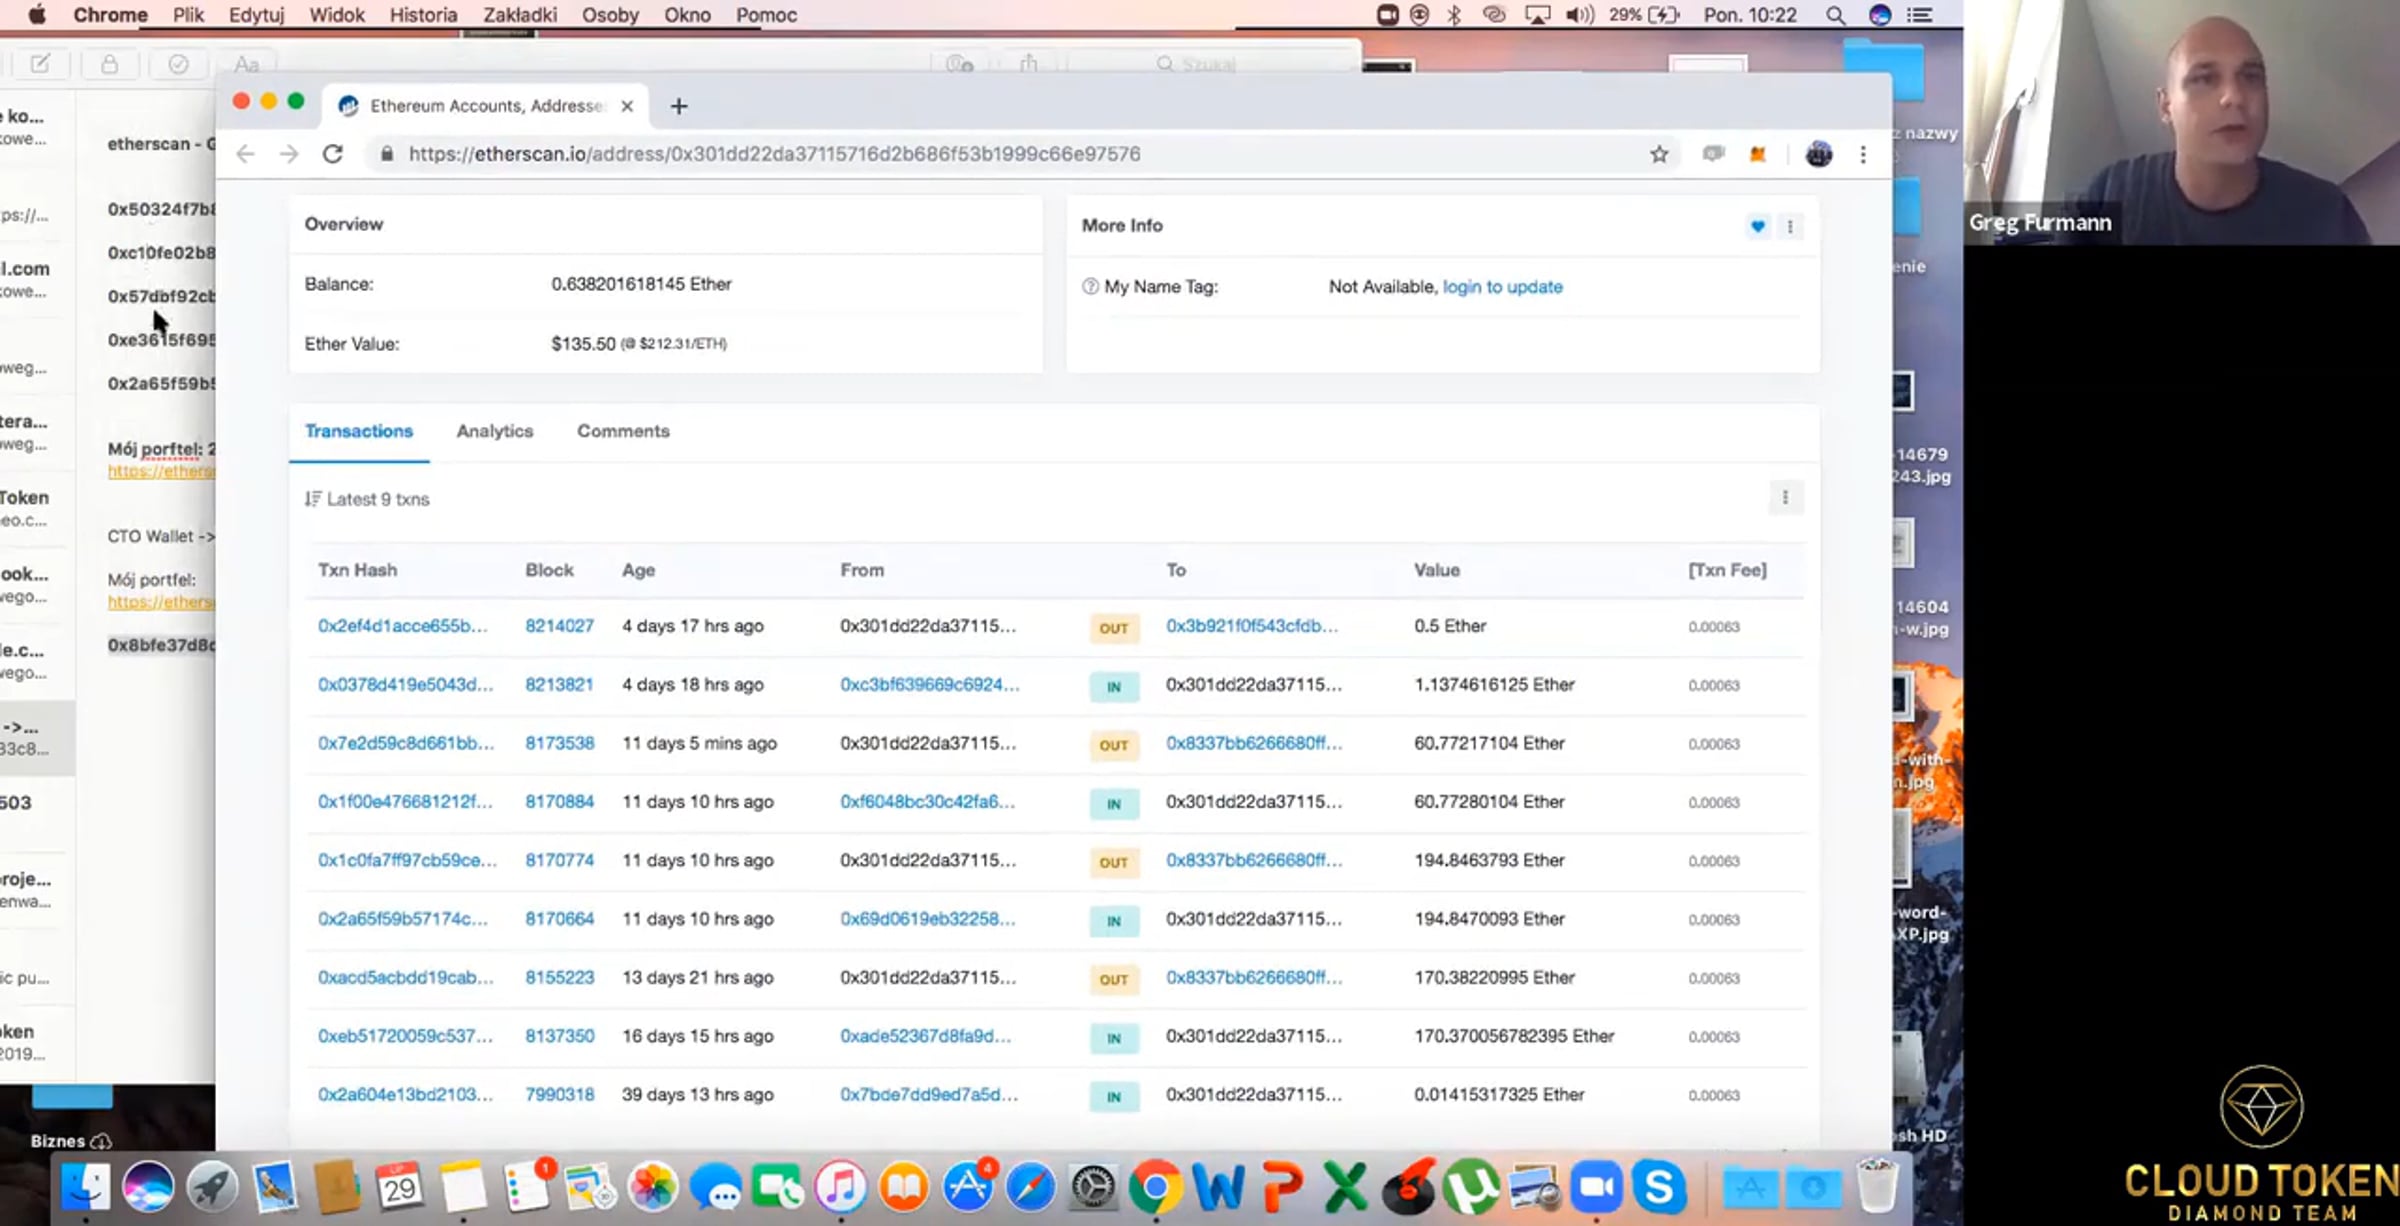Click the Notes compose icon in background window
This screenshot has height=1226, width=2400.
tap(40, 64)
